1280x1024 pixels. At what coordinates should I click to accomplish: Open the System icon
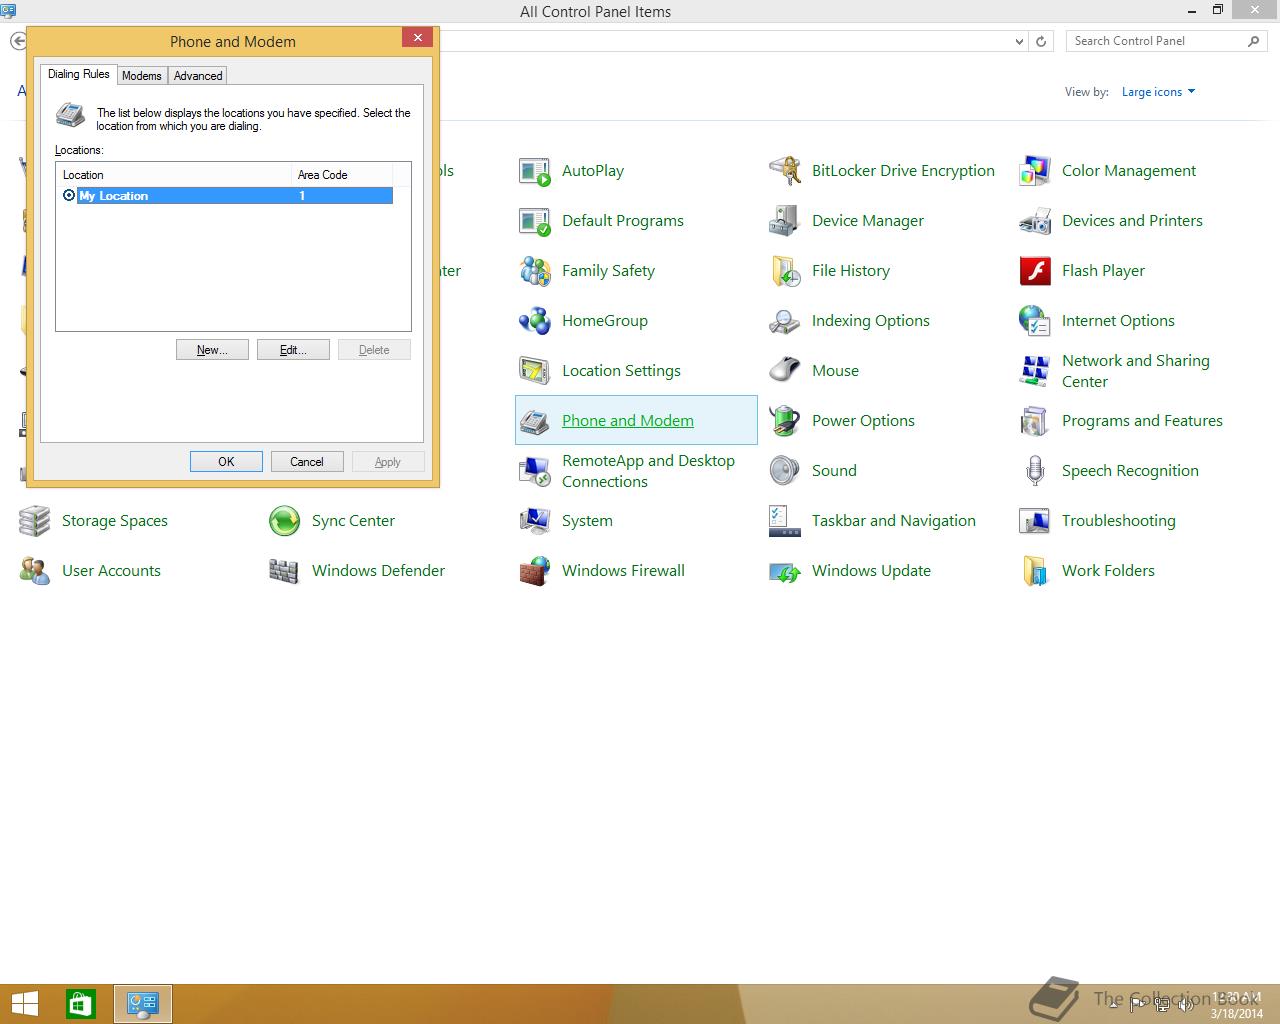[x=535, y=521]
